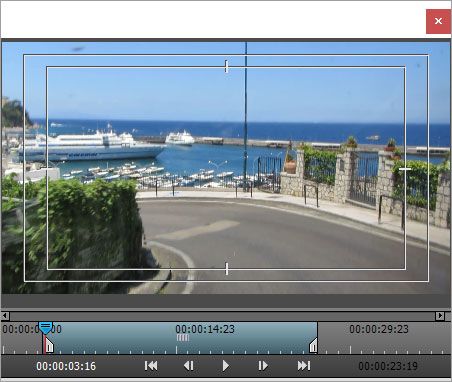Viewport: 452px width, 382px height.
Task: Jump to the next edit point
Action: coord(304,366)
